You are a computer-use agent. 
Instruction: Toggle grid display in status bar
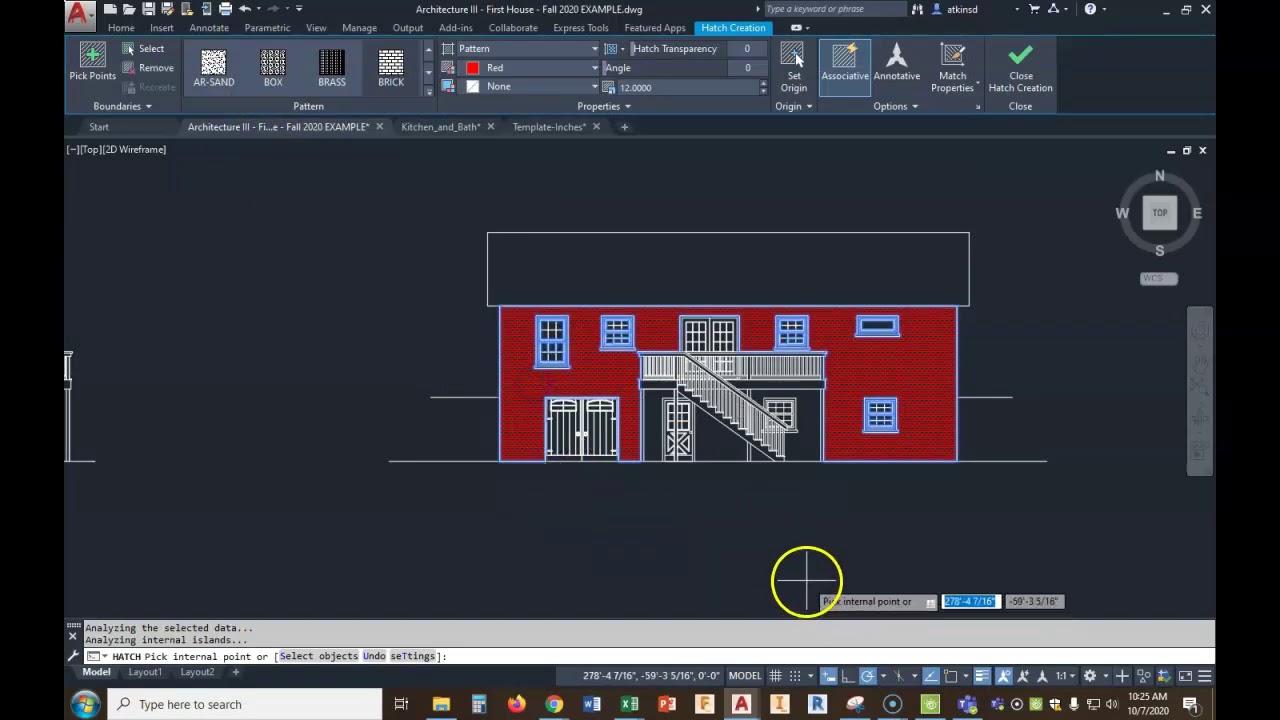(775, 676)
